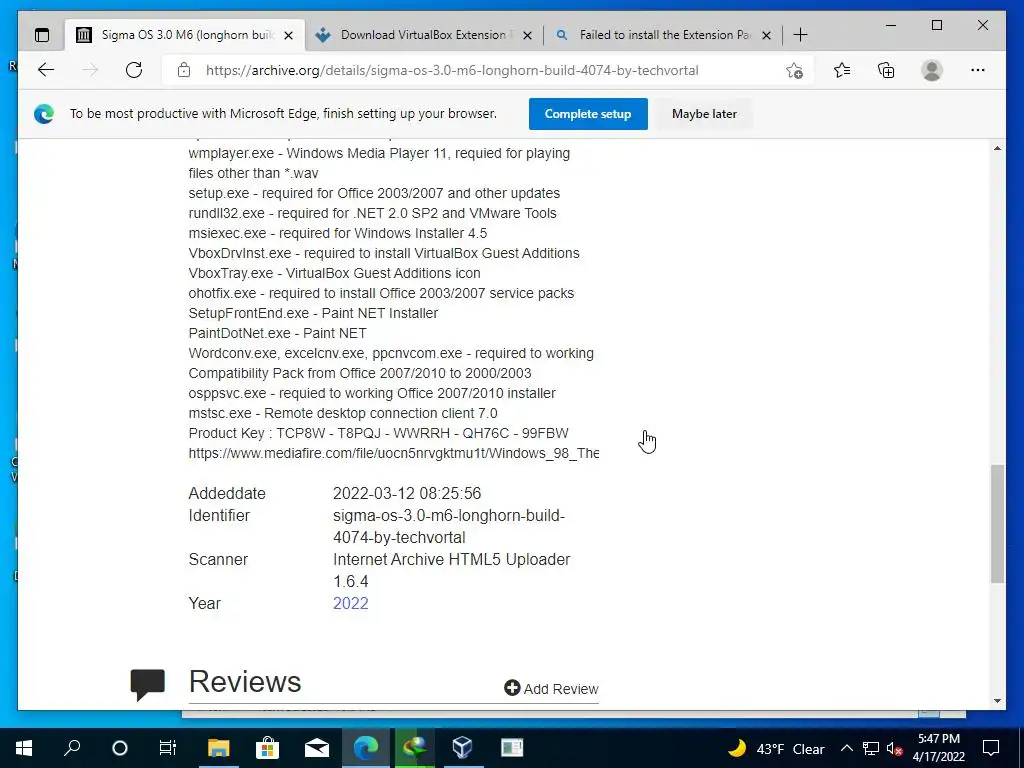Open network status tray icon

(x=871, y=748)
